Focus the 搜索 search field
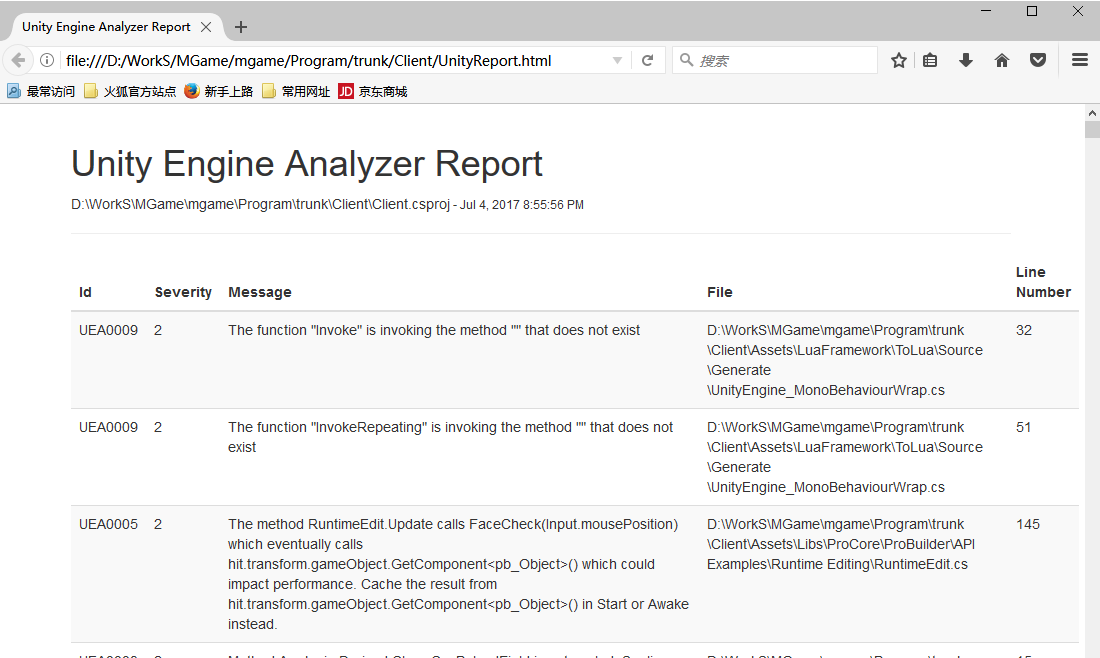 [774, 60]
